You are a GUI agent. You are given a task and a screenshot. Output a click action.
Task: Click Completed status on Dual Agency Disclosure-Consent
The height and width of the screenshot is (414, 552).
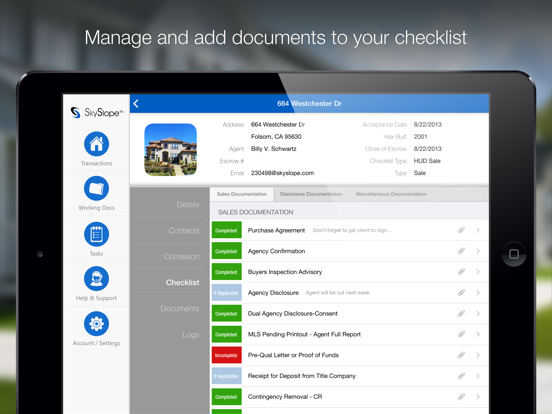(x=227, y=313)
